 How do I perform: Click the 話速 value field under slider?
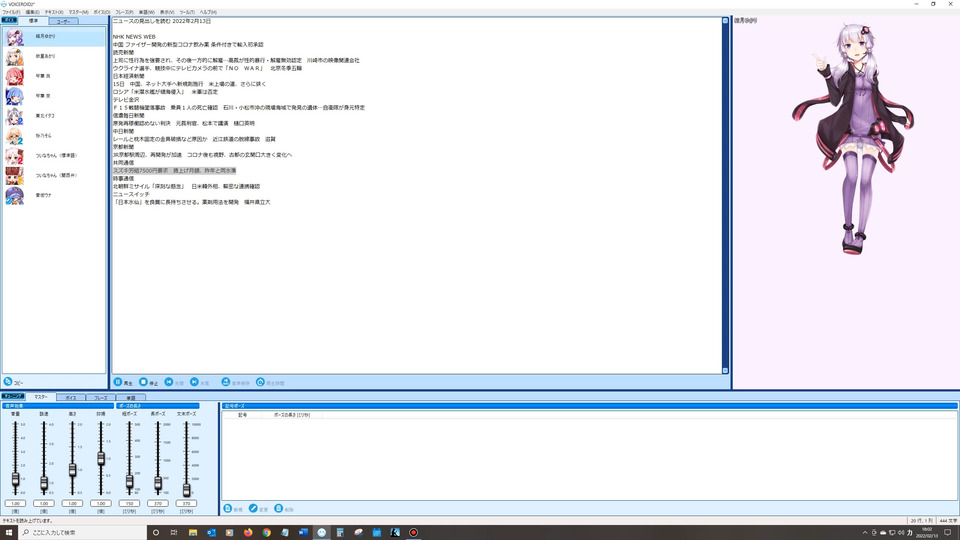point(44,503)
